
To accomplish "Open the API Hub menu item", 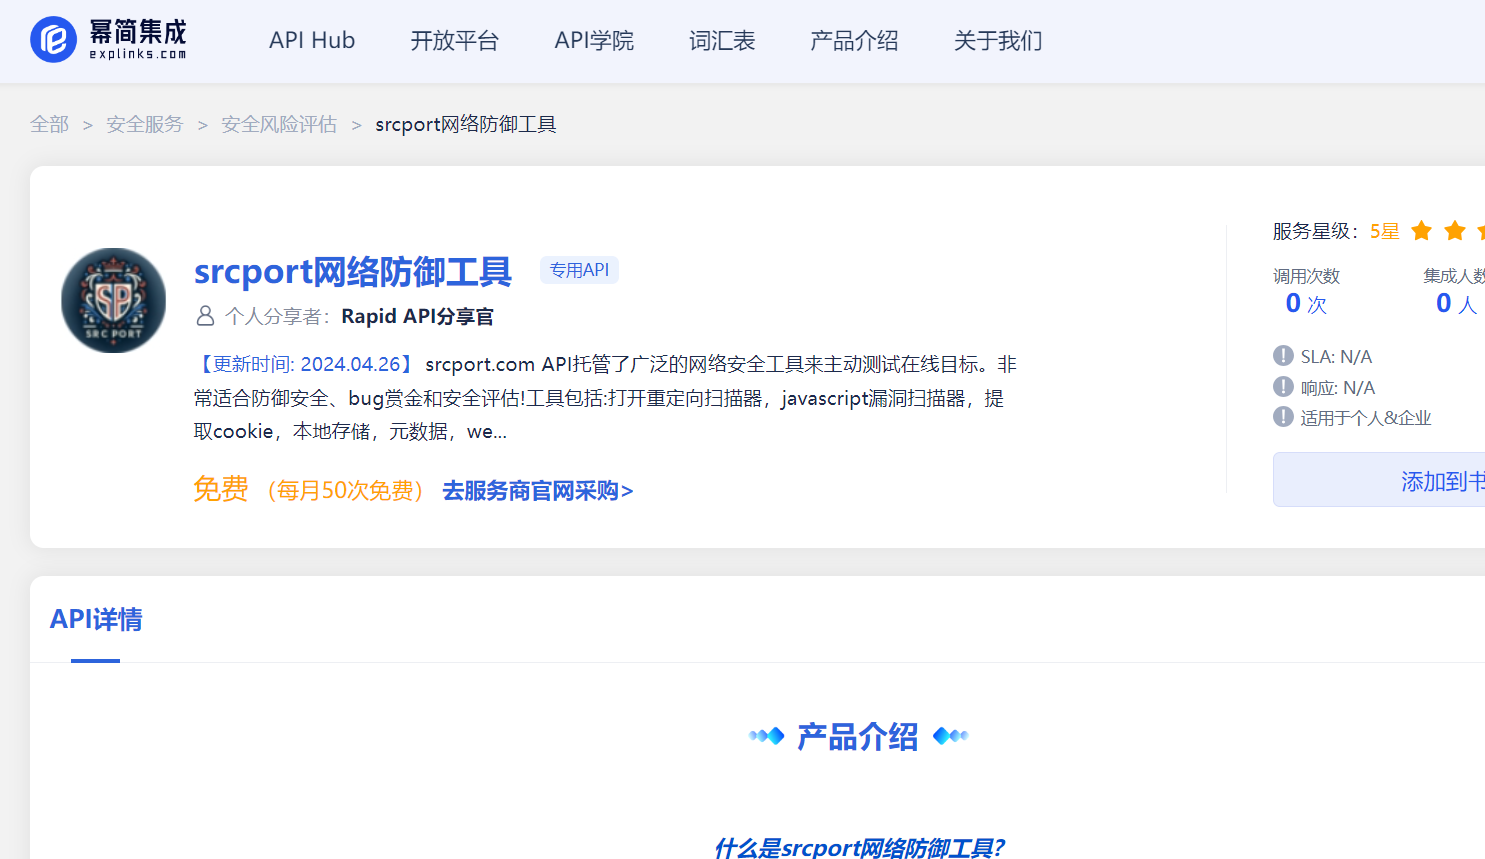I will point(311,40).
